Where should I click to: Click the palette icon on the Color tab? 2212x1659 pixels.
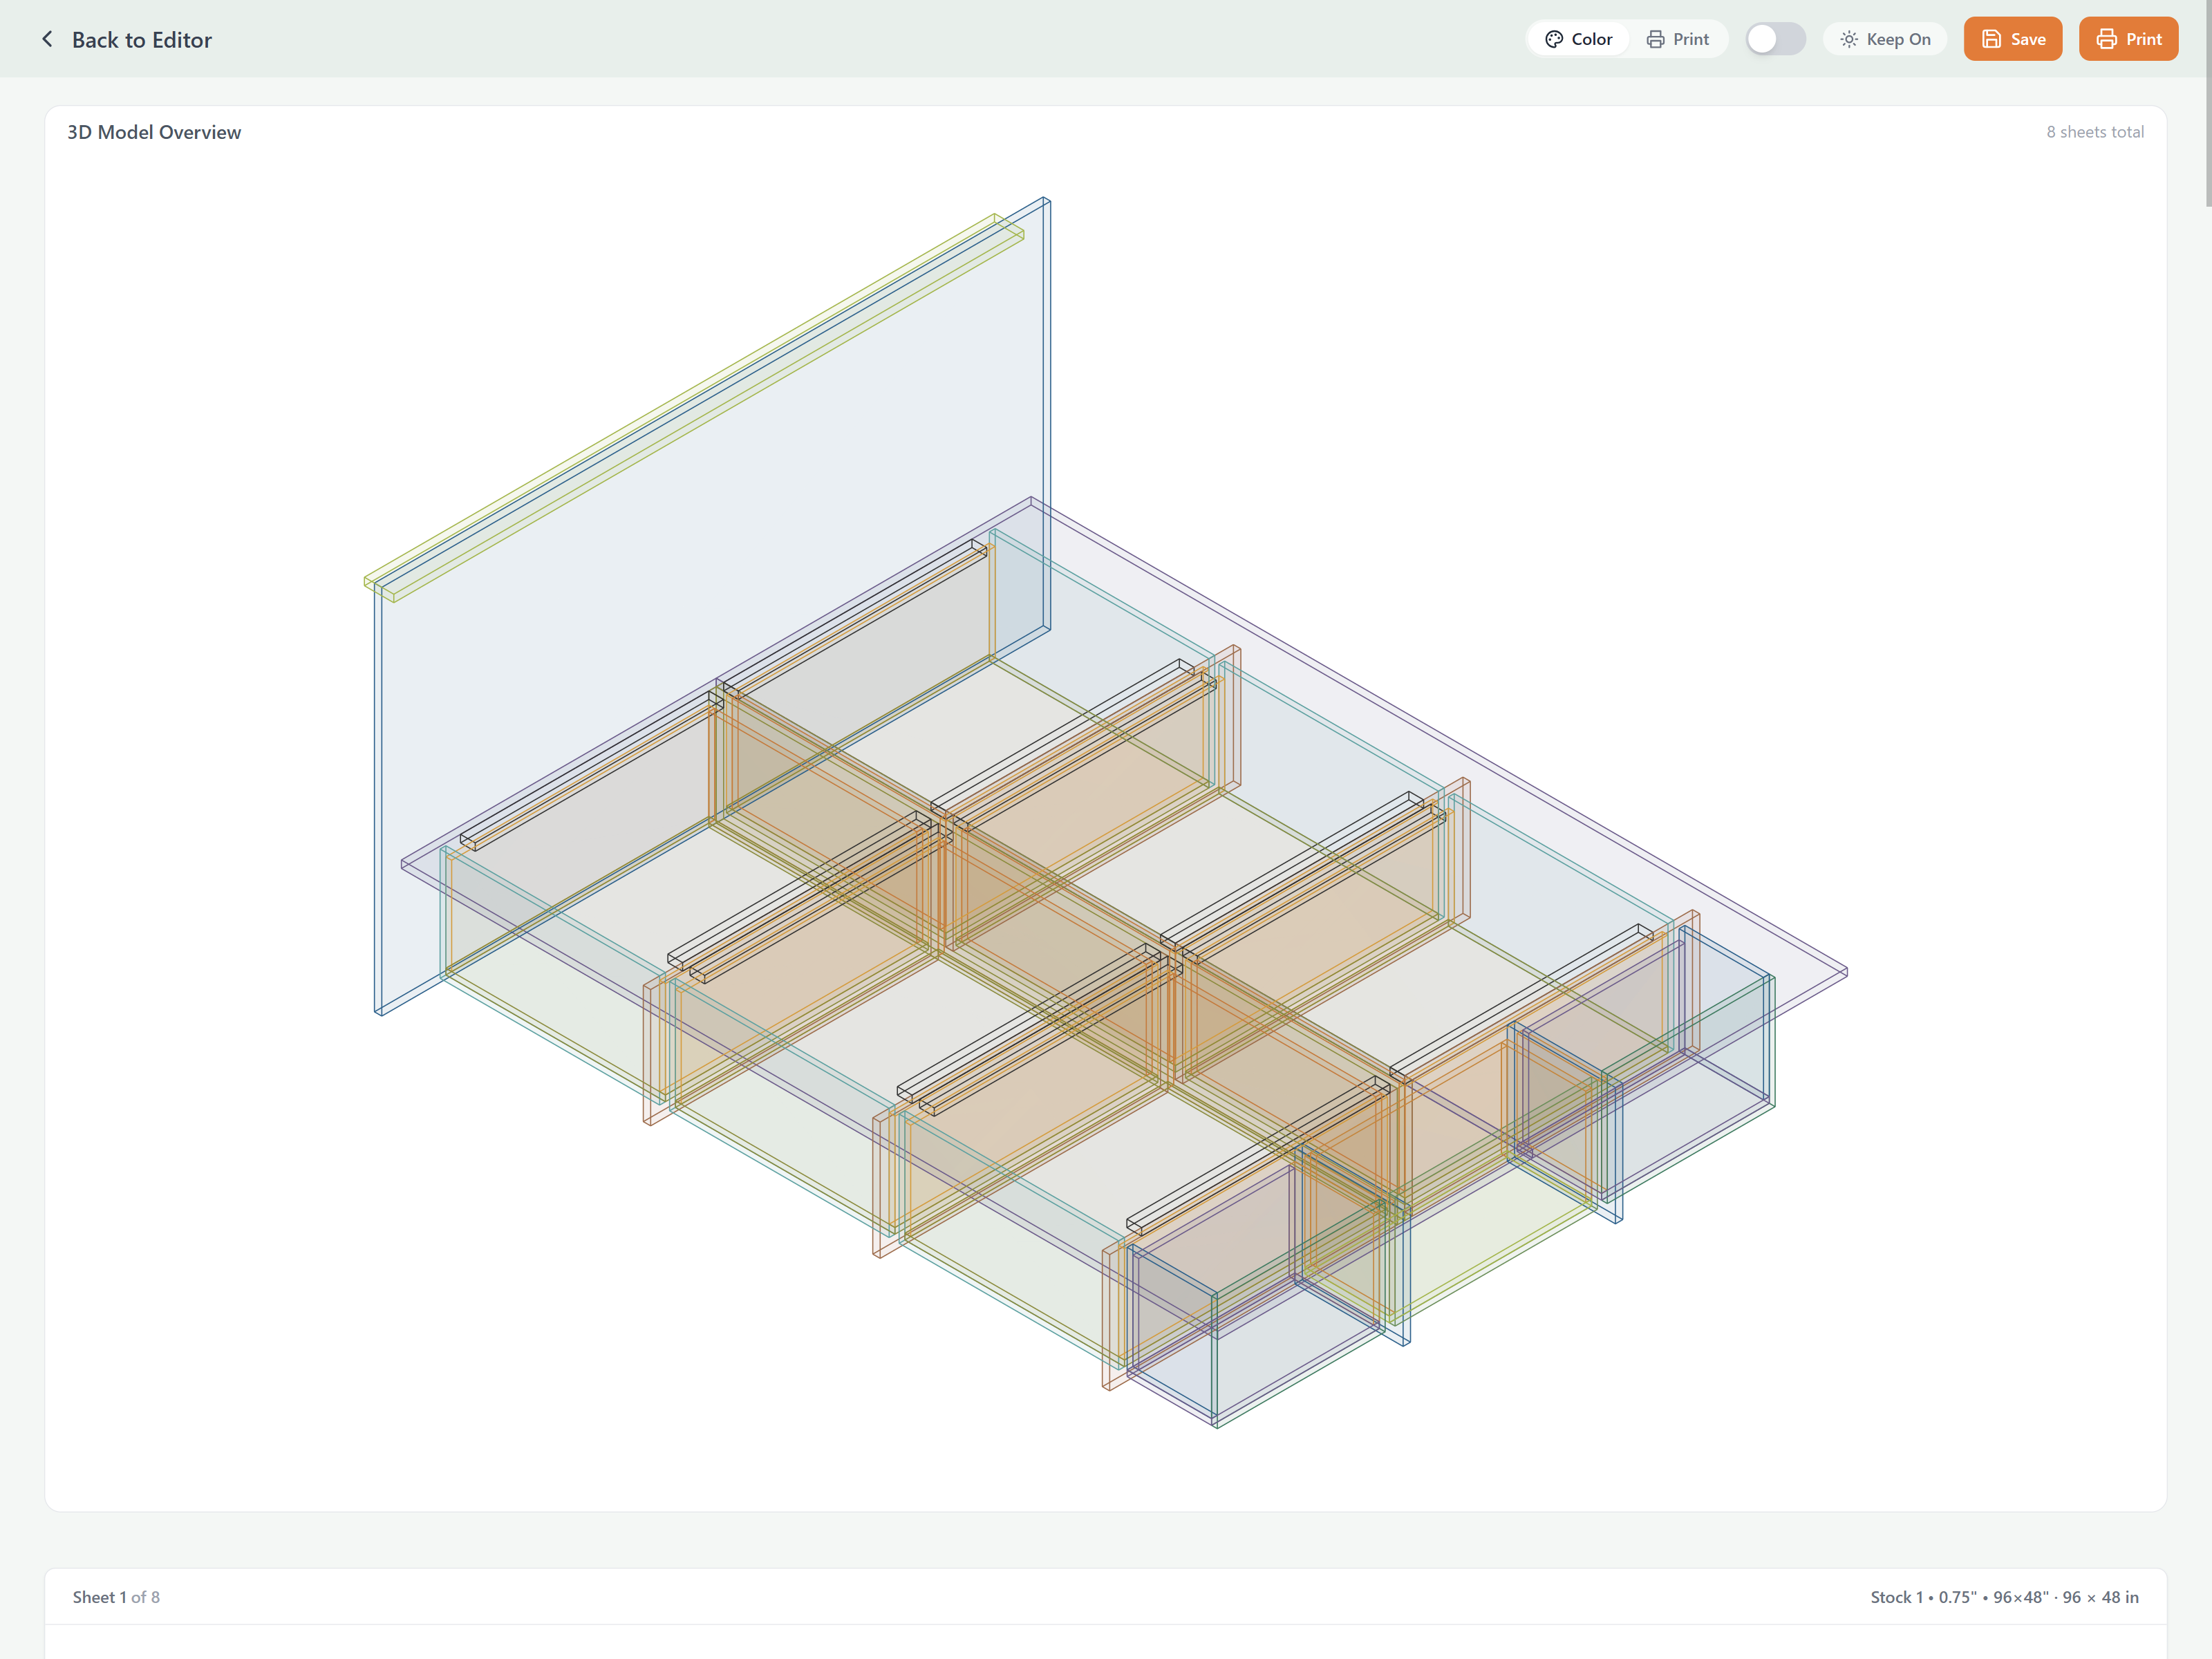tap(1554, 39)
